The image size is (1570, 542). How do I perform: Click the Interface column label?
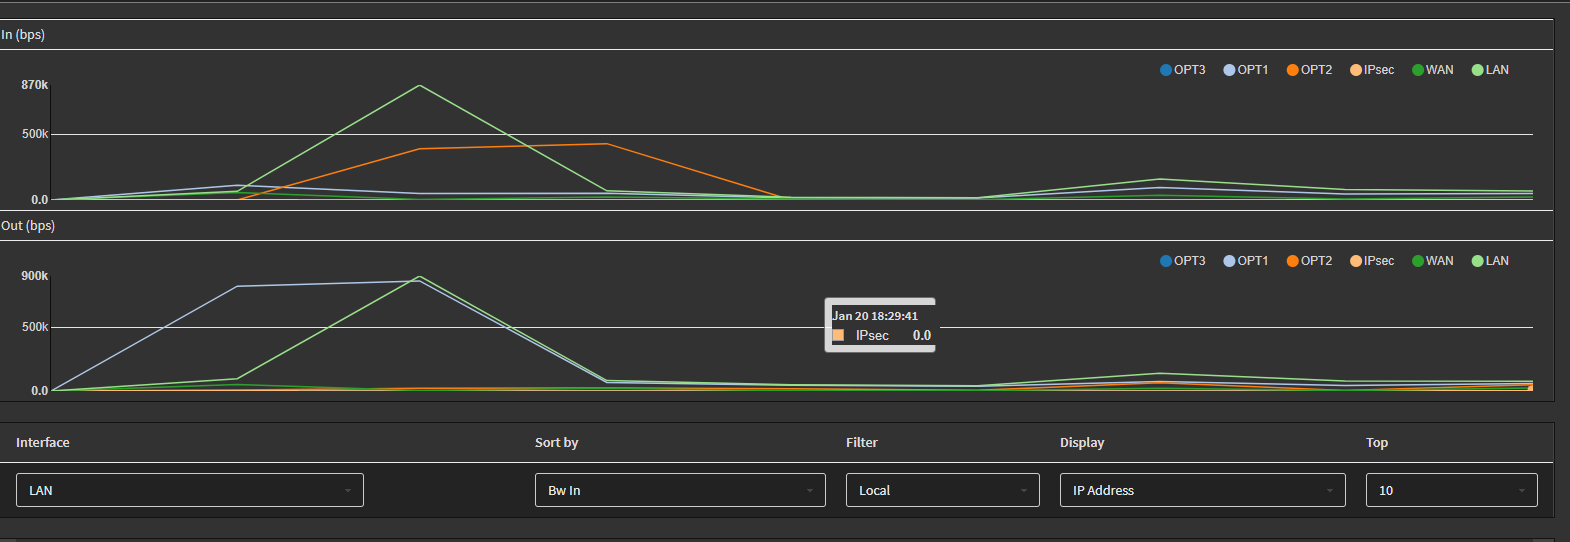[x=43, y=442]
